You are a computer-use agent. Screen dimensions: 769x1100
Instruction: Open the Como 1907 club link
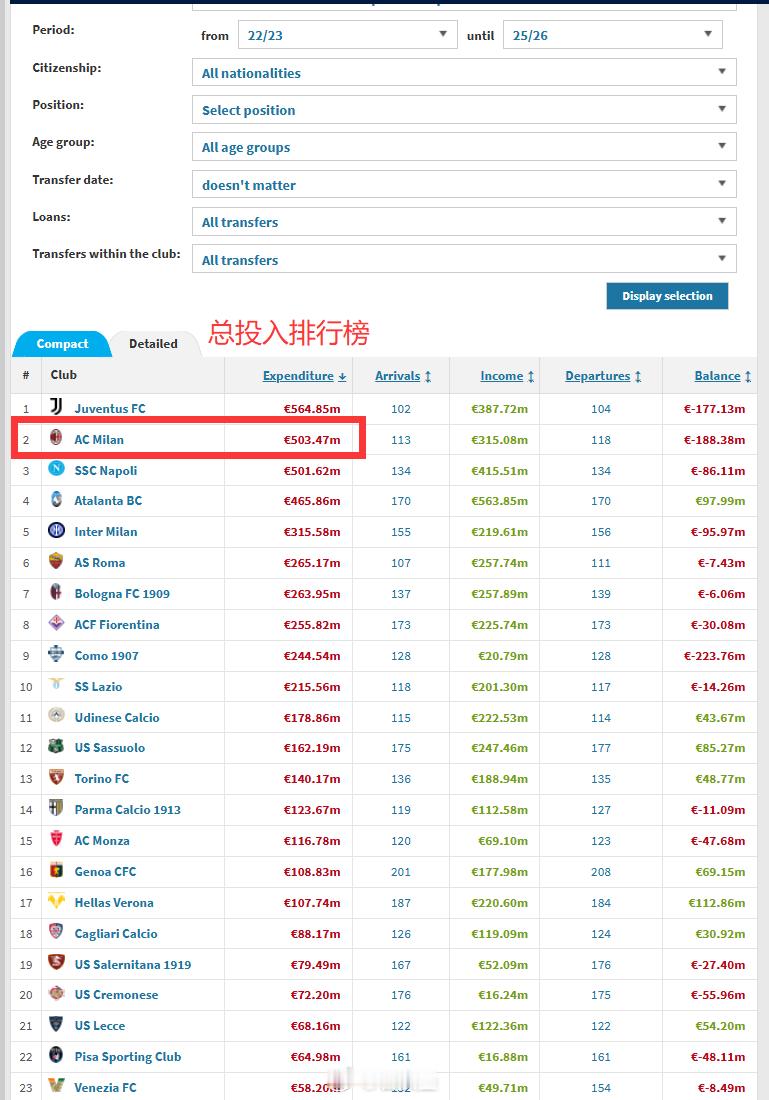point(107,656)
